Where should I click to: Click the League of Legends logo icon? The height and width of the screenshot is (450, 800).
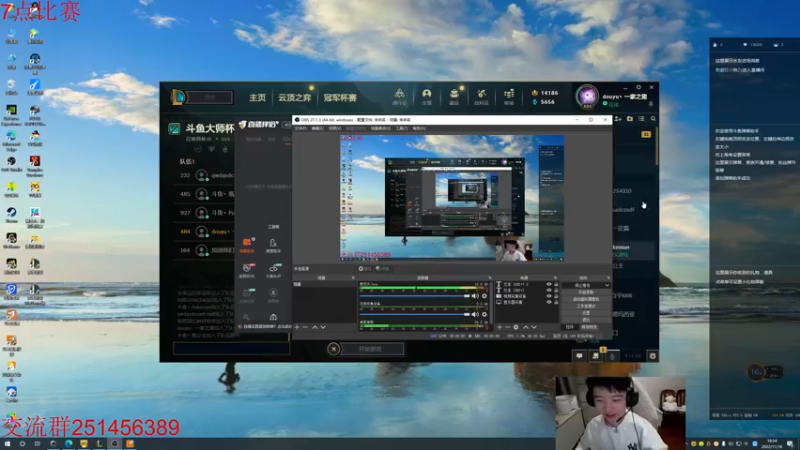point(178,97)
